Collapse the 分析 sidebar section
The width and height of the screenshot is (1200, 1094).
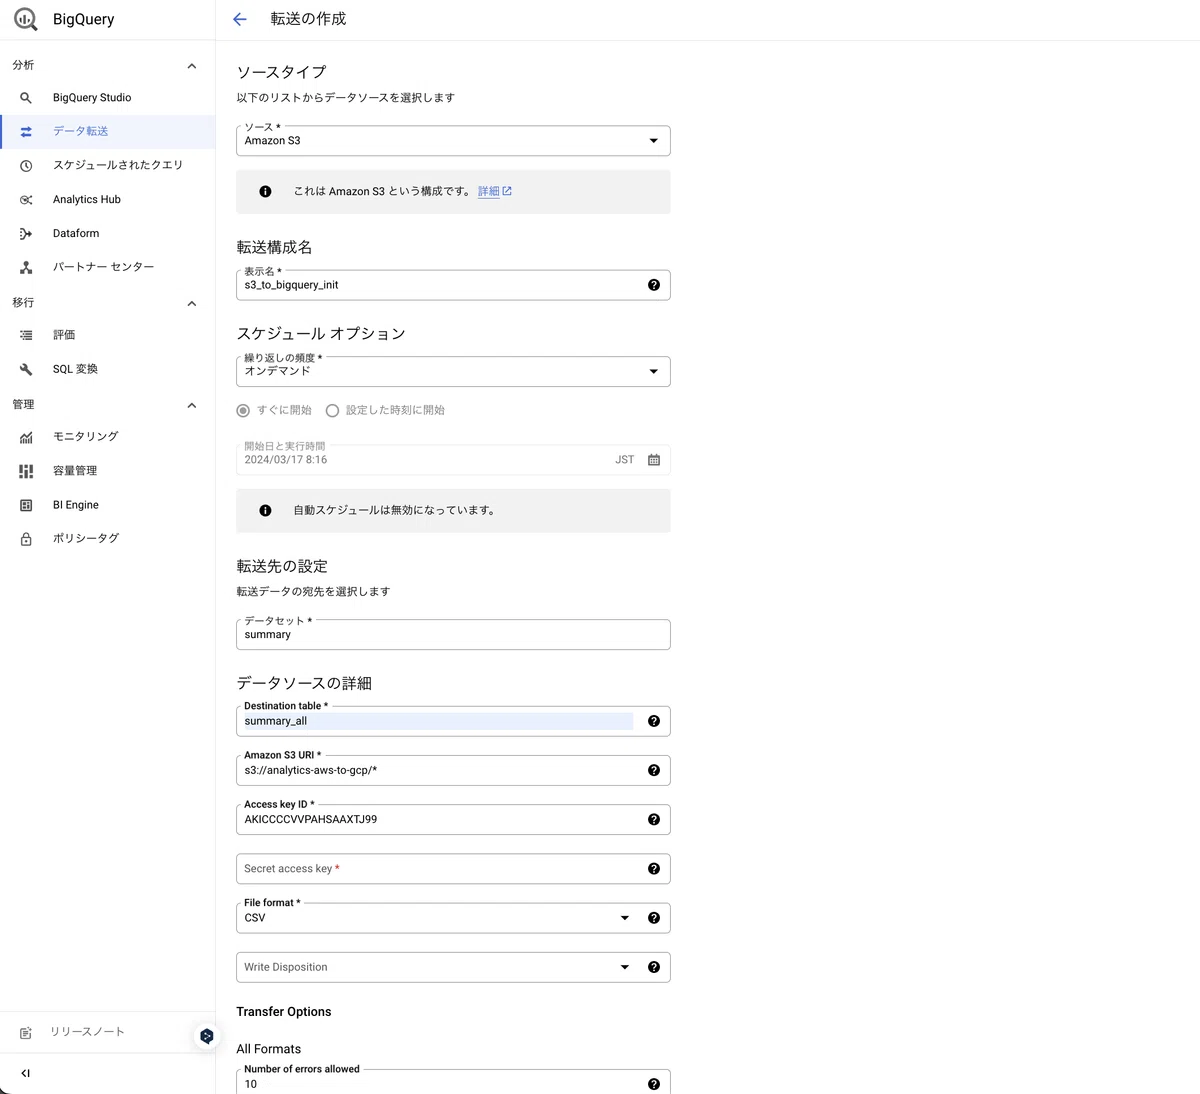[192, 66]
